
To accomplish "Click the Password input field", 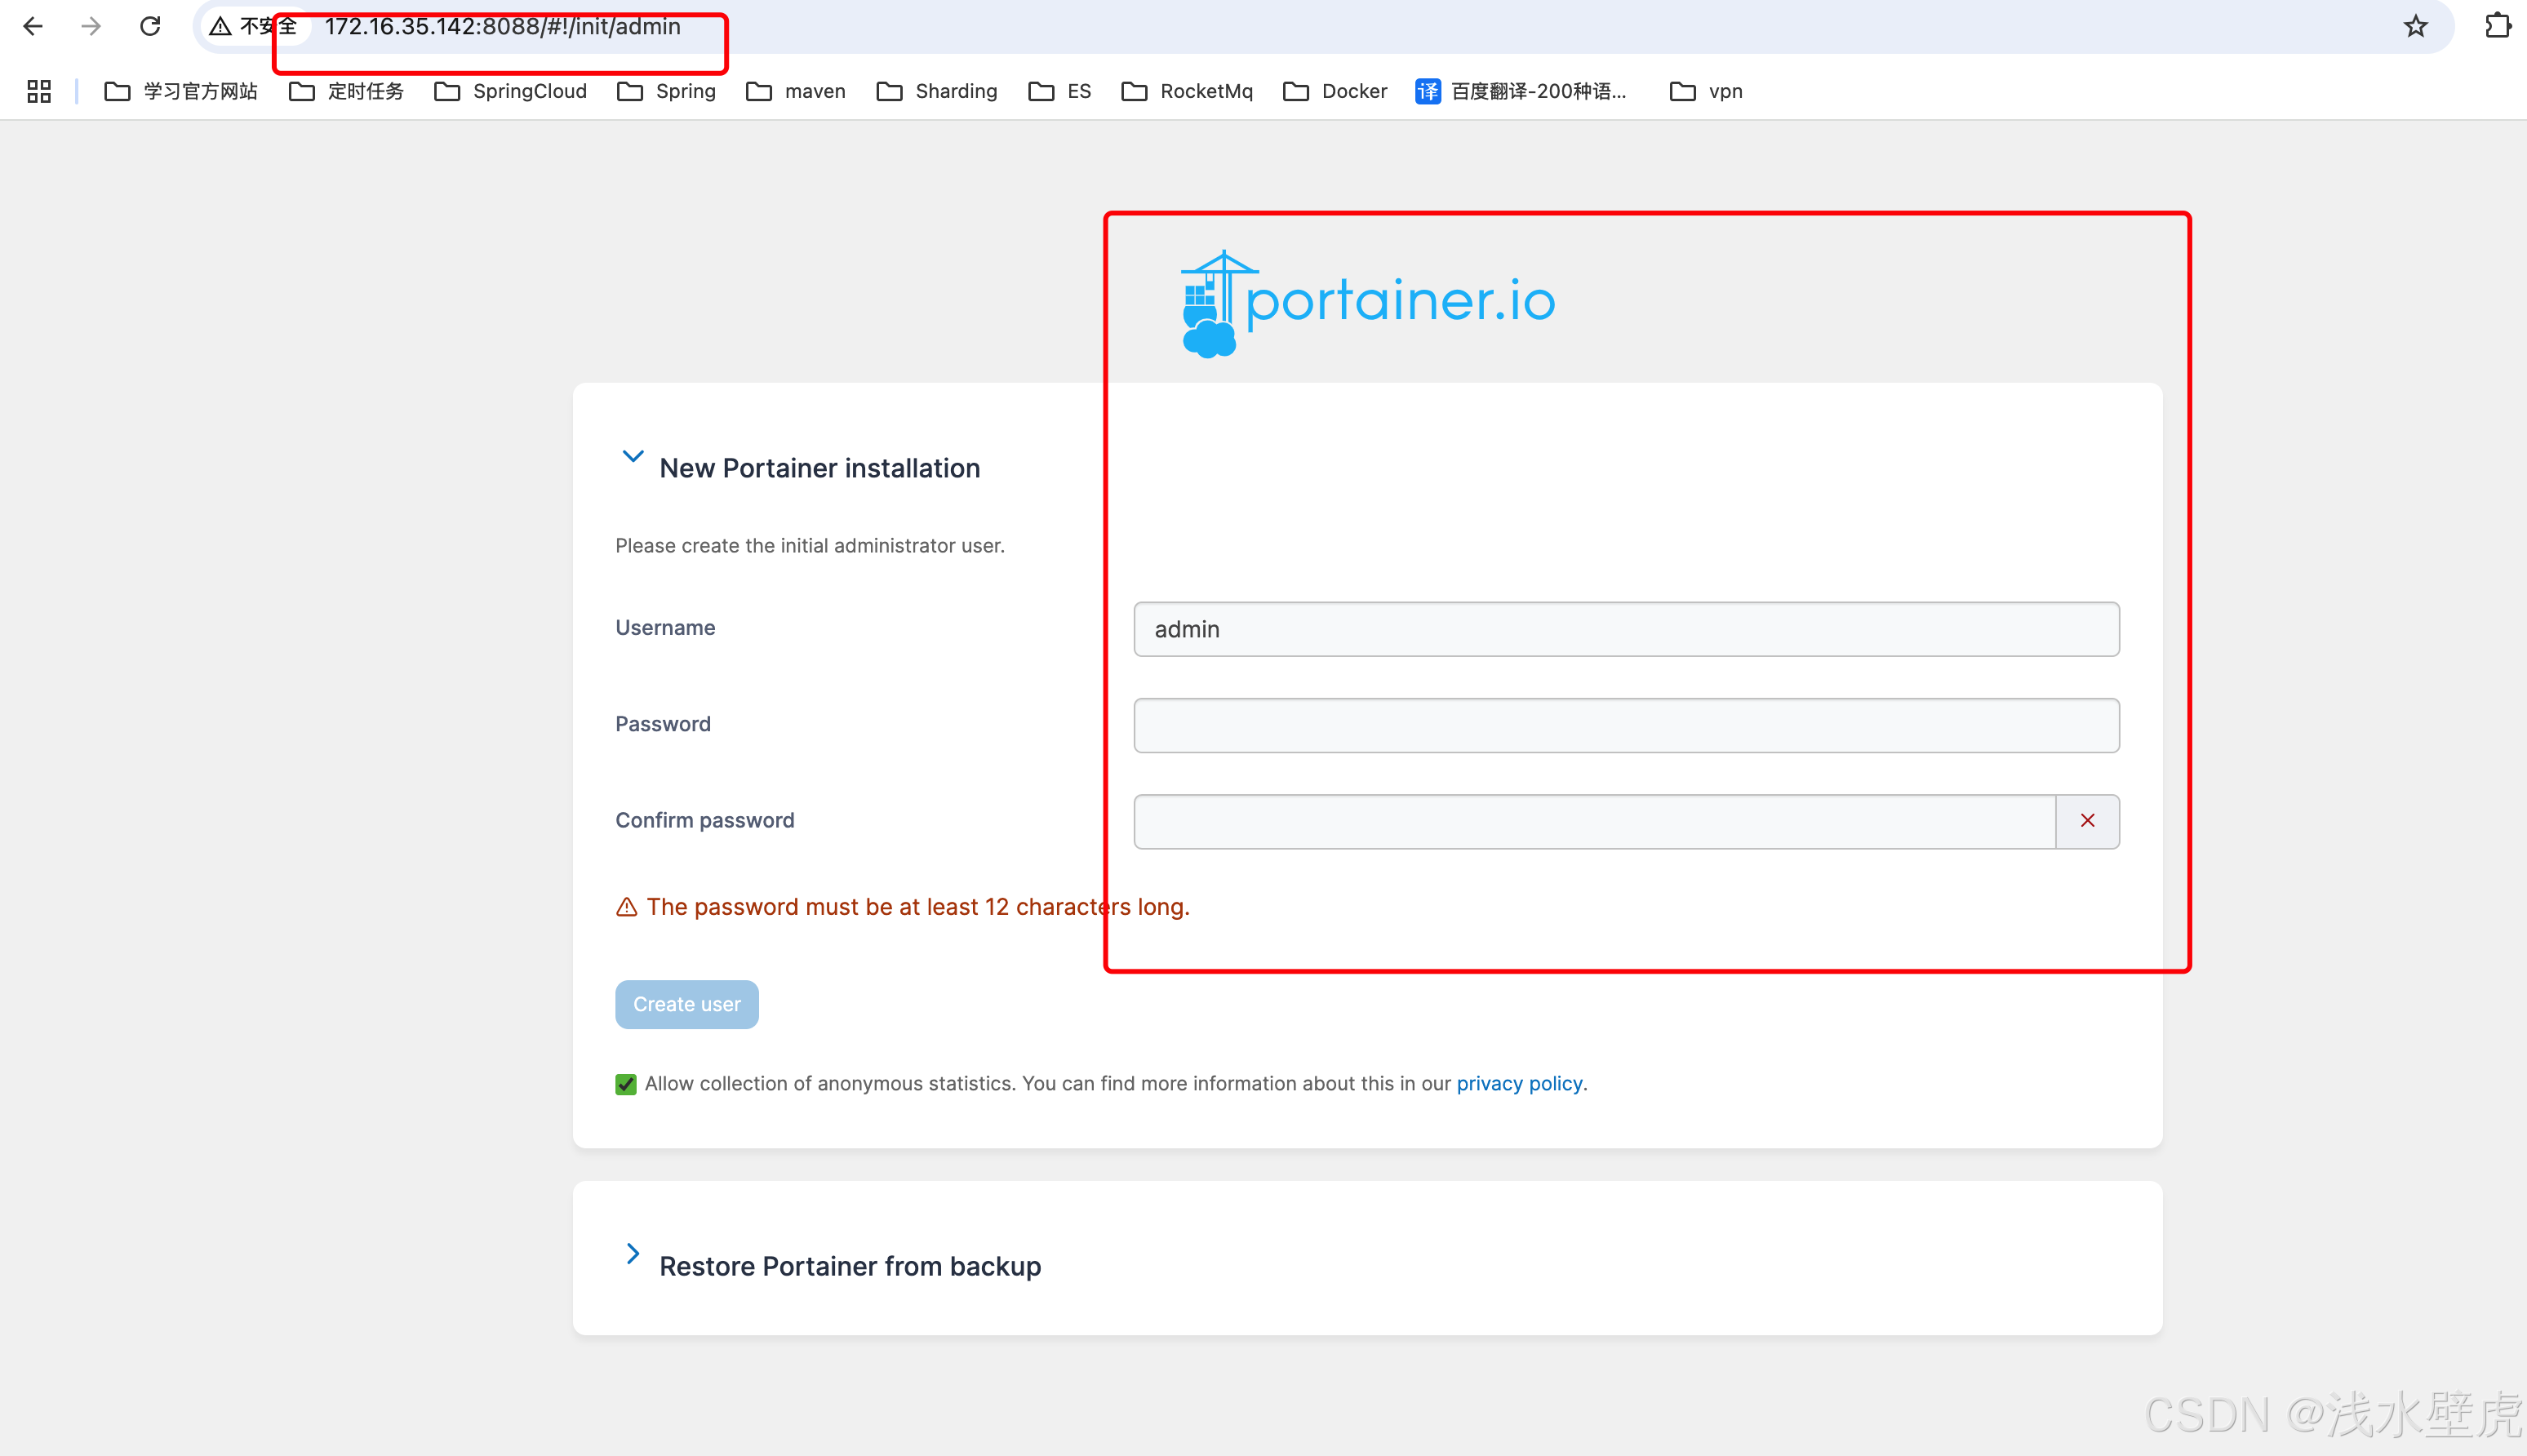I will coord(1626,725).
